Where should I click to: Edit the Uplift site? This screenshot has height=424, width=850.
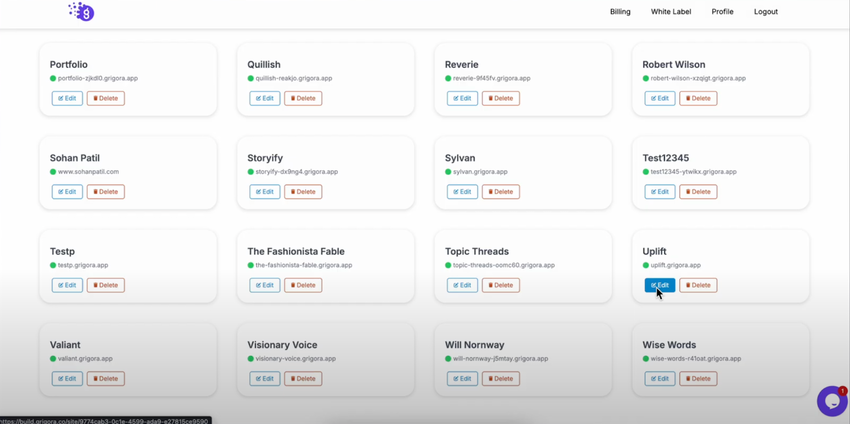[x=660, y=285]
